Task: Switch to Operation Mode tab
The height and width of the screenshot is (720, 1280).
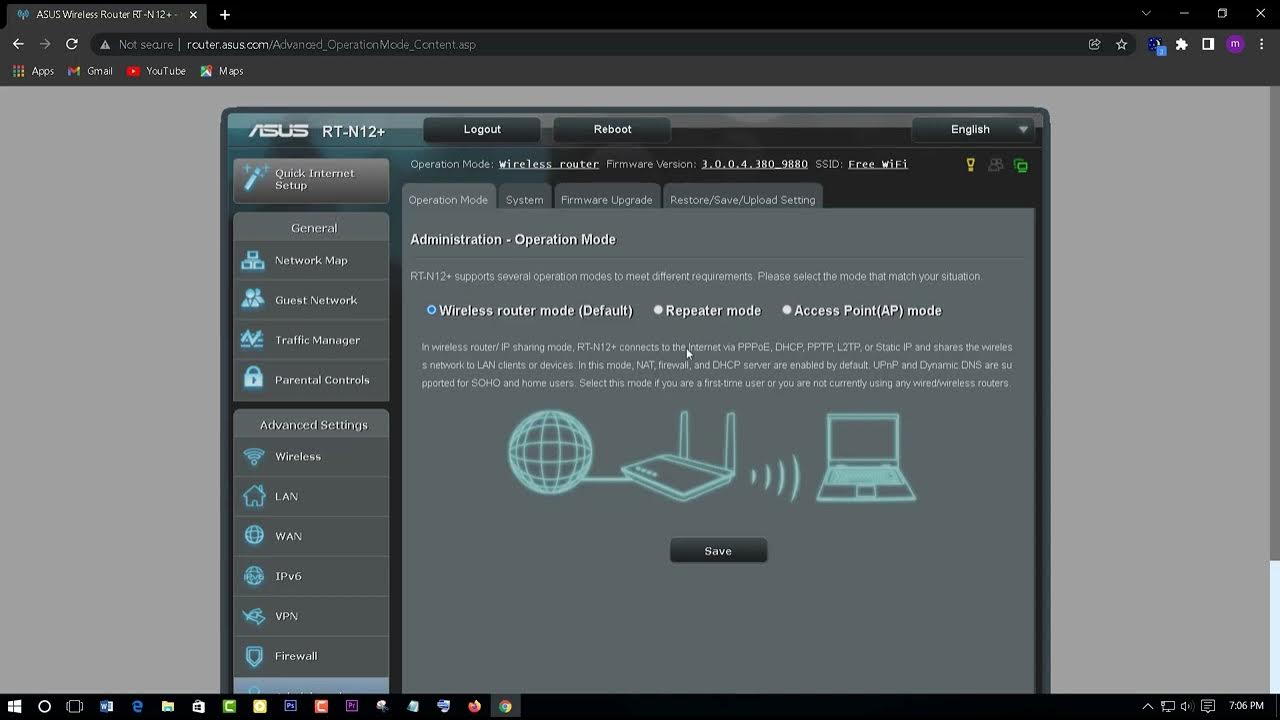Action: click(x=448, y=199)
